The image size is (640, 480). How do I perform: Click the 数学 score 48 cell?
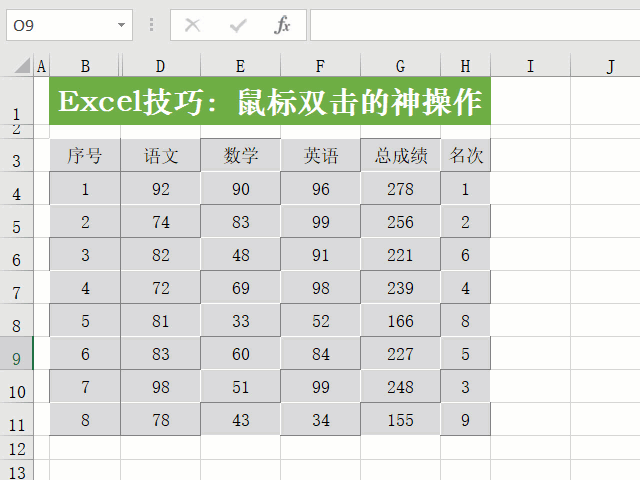(240, 254)
